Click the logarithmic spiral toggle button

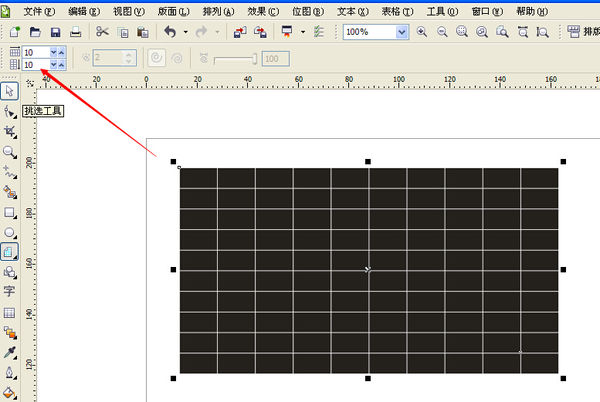pyautogui.click(x=177, y=58)
